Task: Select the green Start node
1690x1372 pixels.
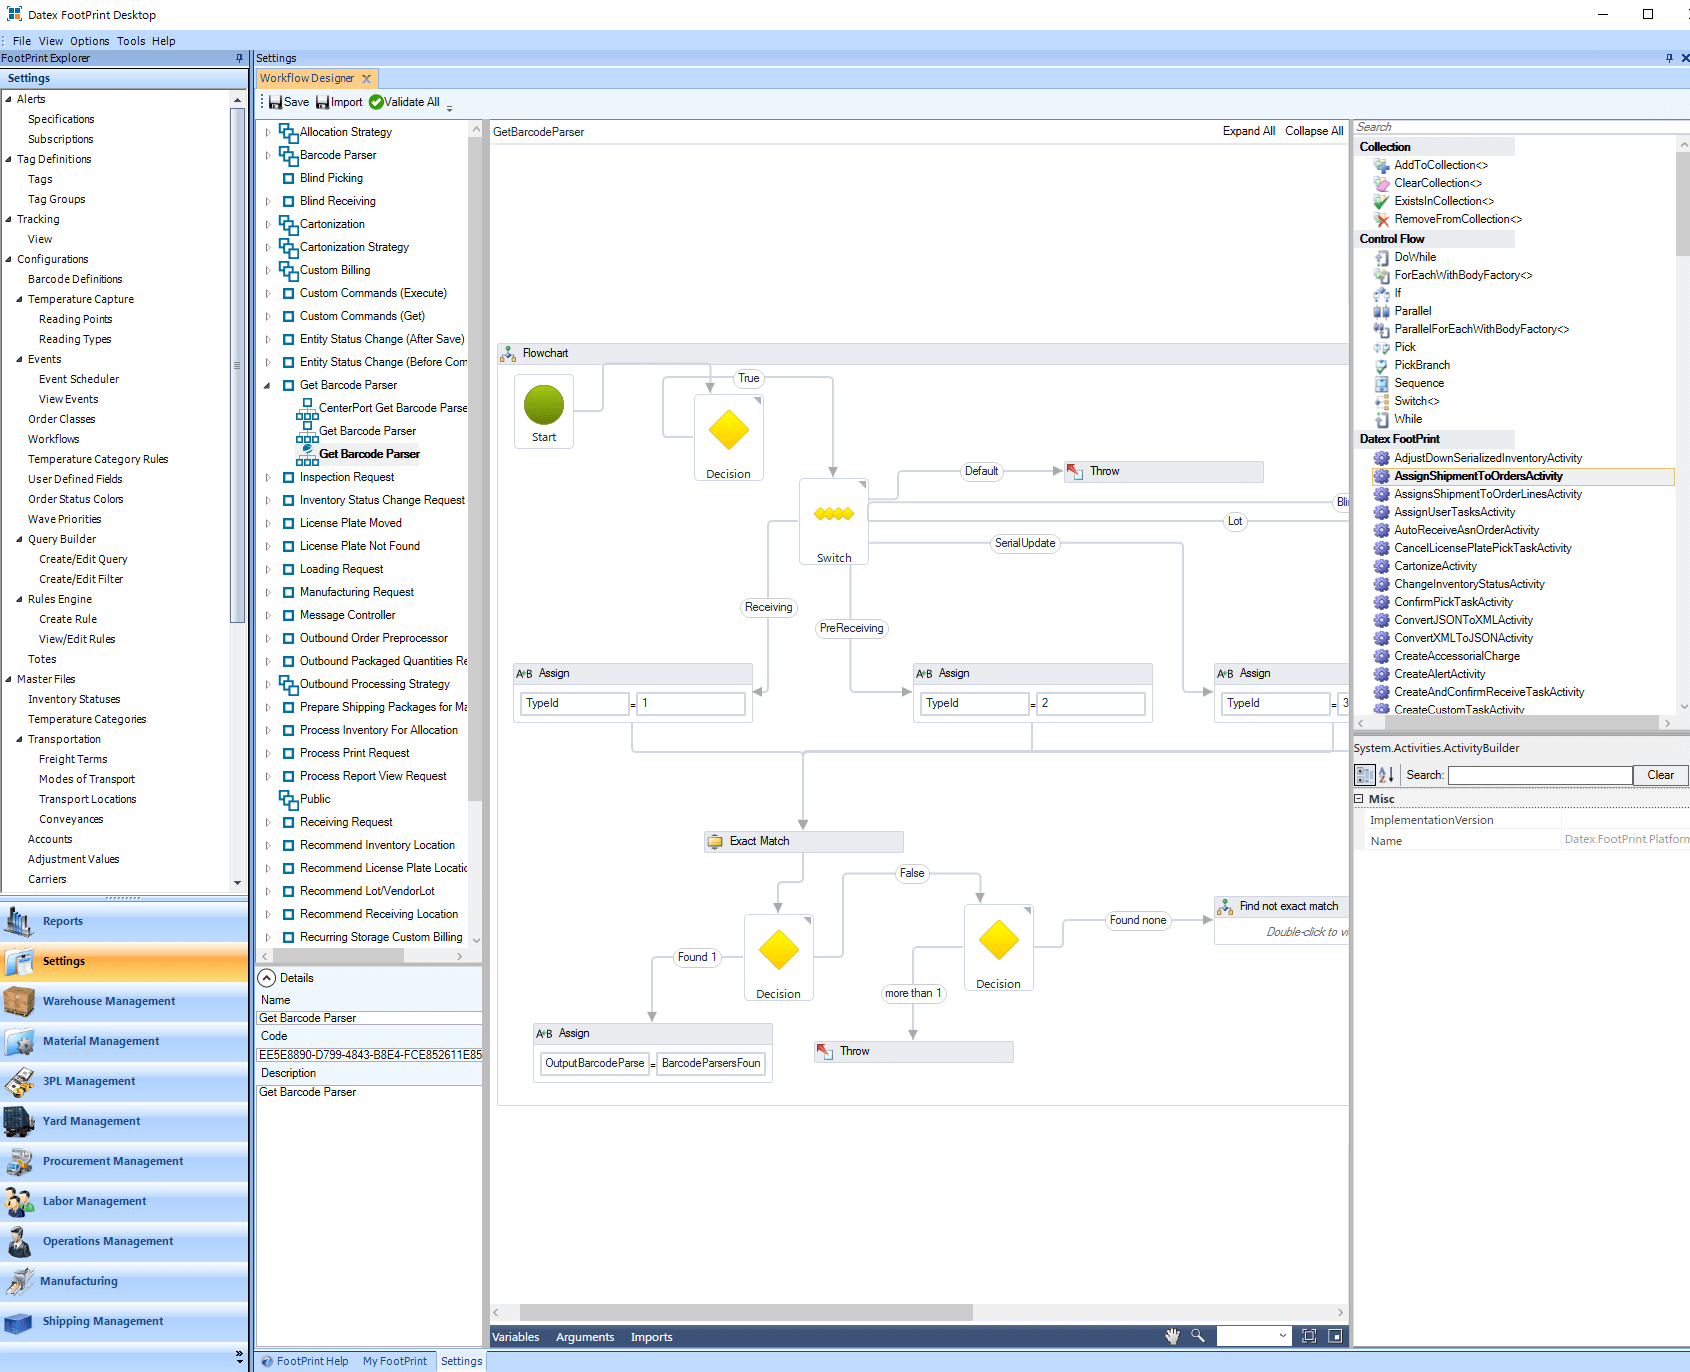Action: [544, 405]
